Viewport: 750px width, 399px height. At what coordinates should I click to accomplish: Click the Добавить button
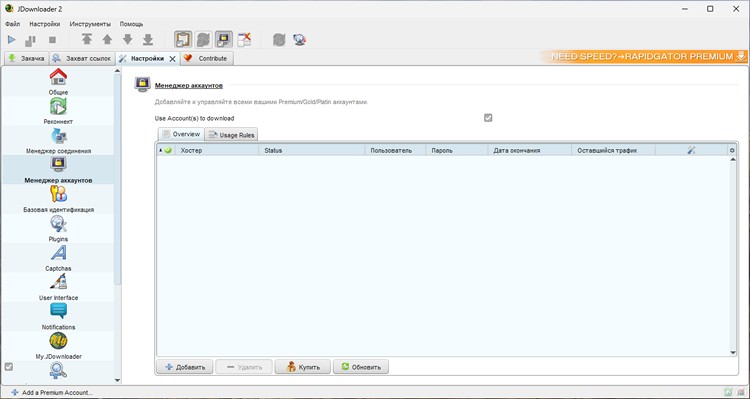pyautogui.click(x=185, y=367)
